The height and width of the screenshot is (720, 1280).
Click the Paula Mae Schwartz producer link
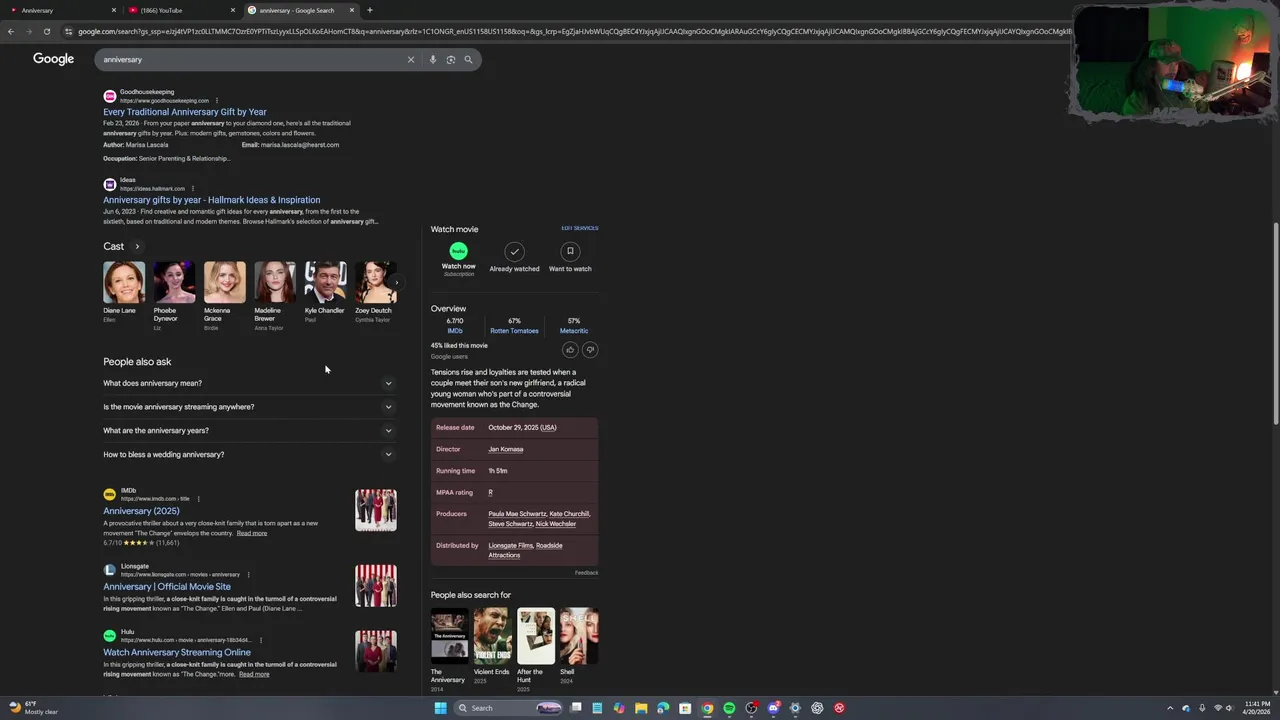pyautogui.click(x=517, y=514)
